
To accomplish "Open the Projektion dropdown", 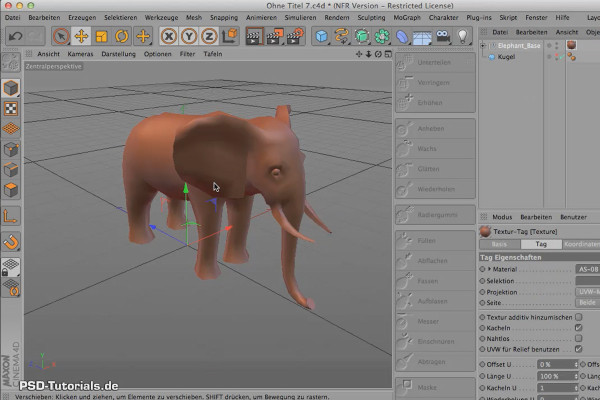I will (588, 292).
